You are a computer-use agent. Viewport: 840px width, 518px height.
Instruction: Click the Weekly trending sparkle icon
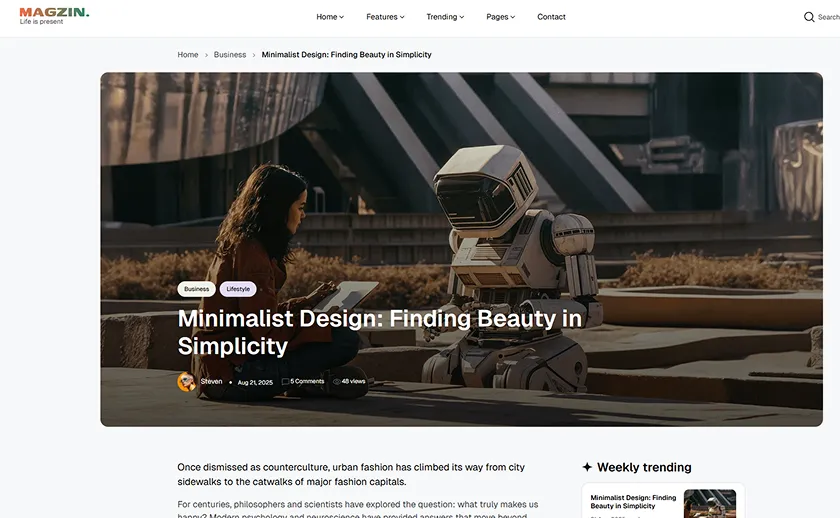tap(587, 467)
